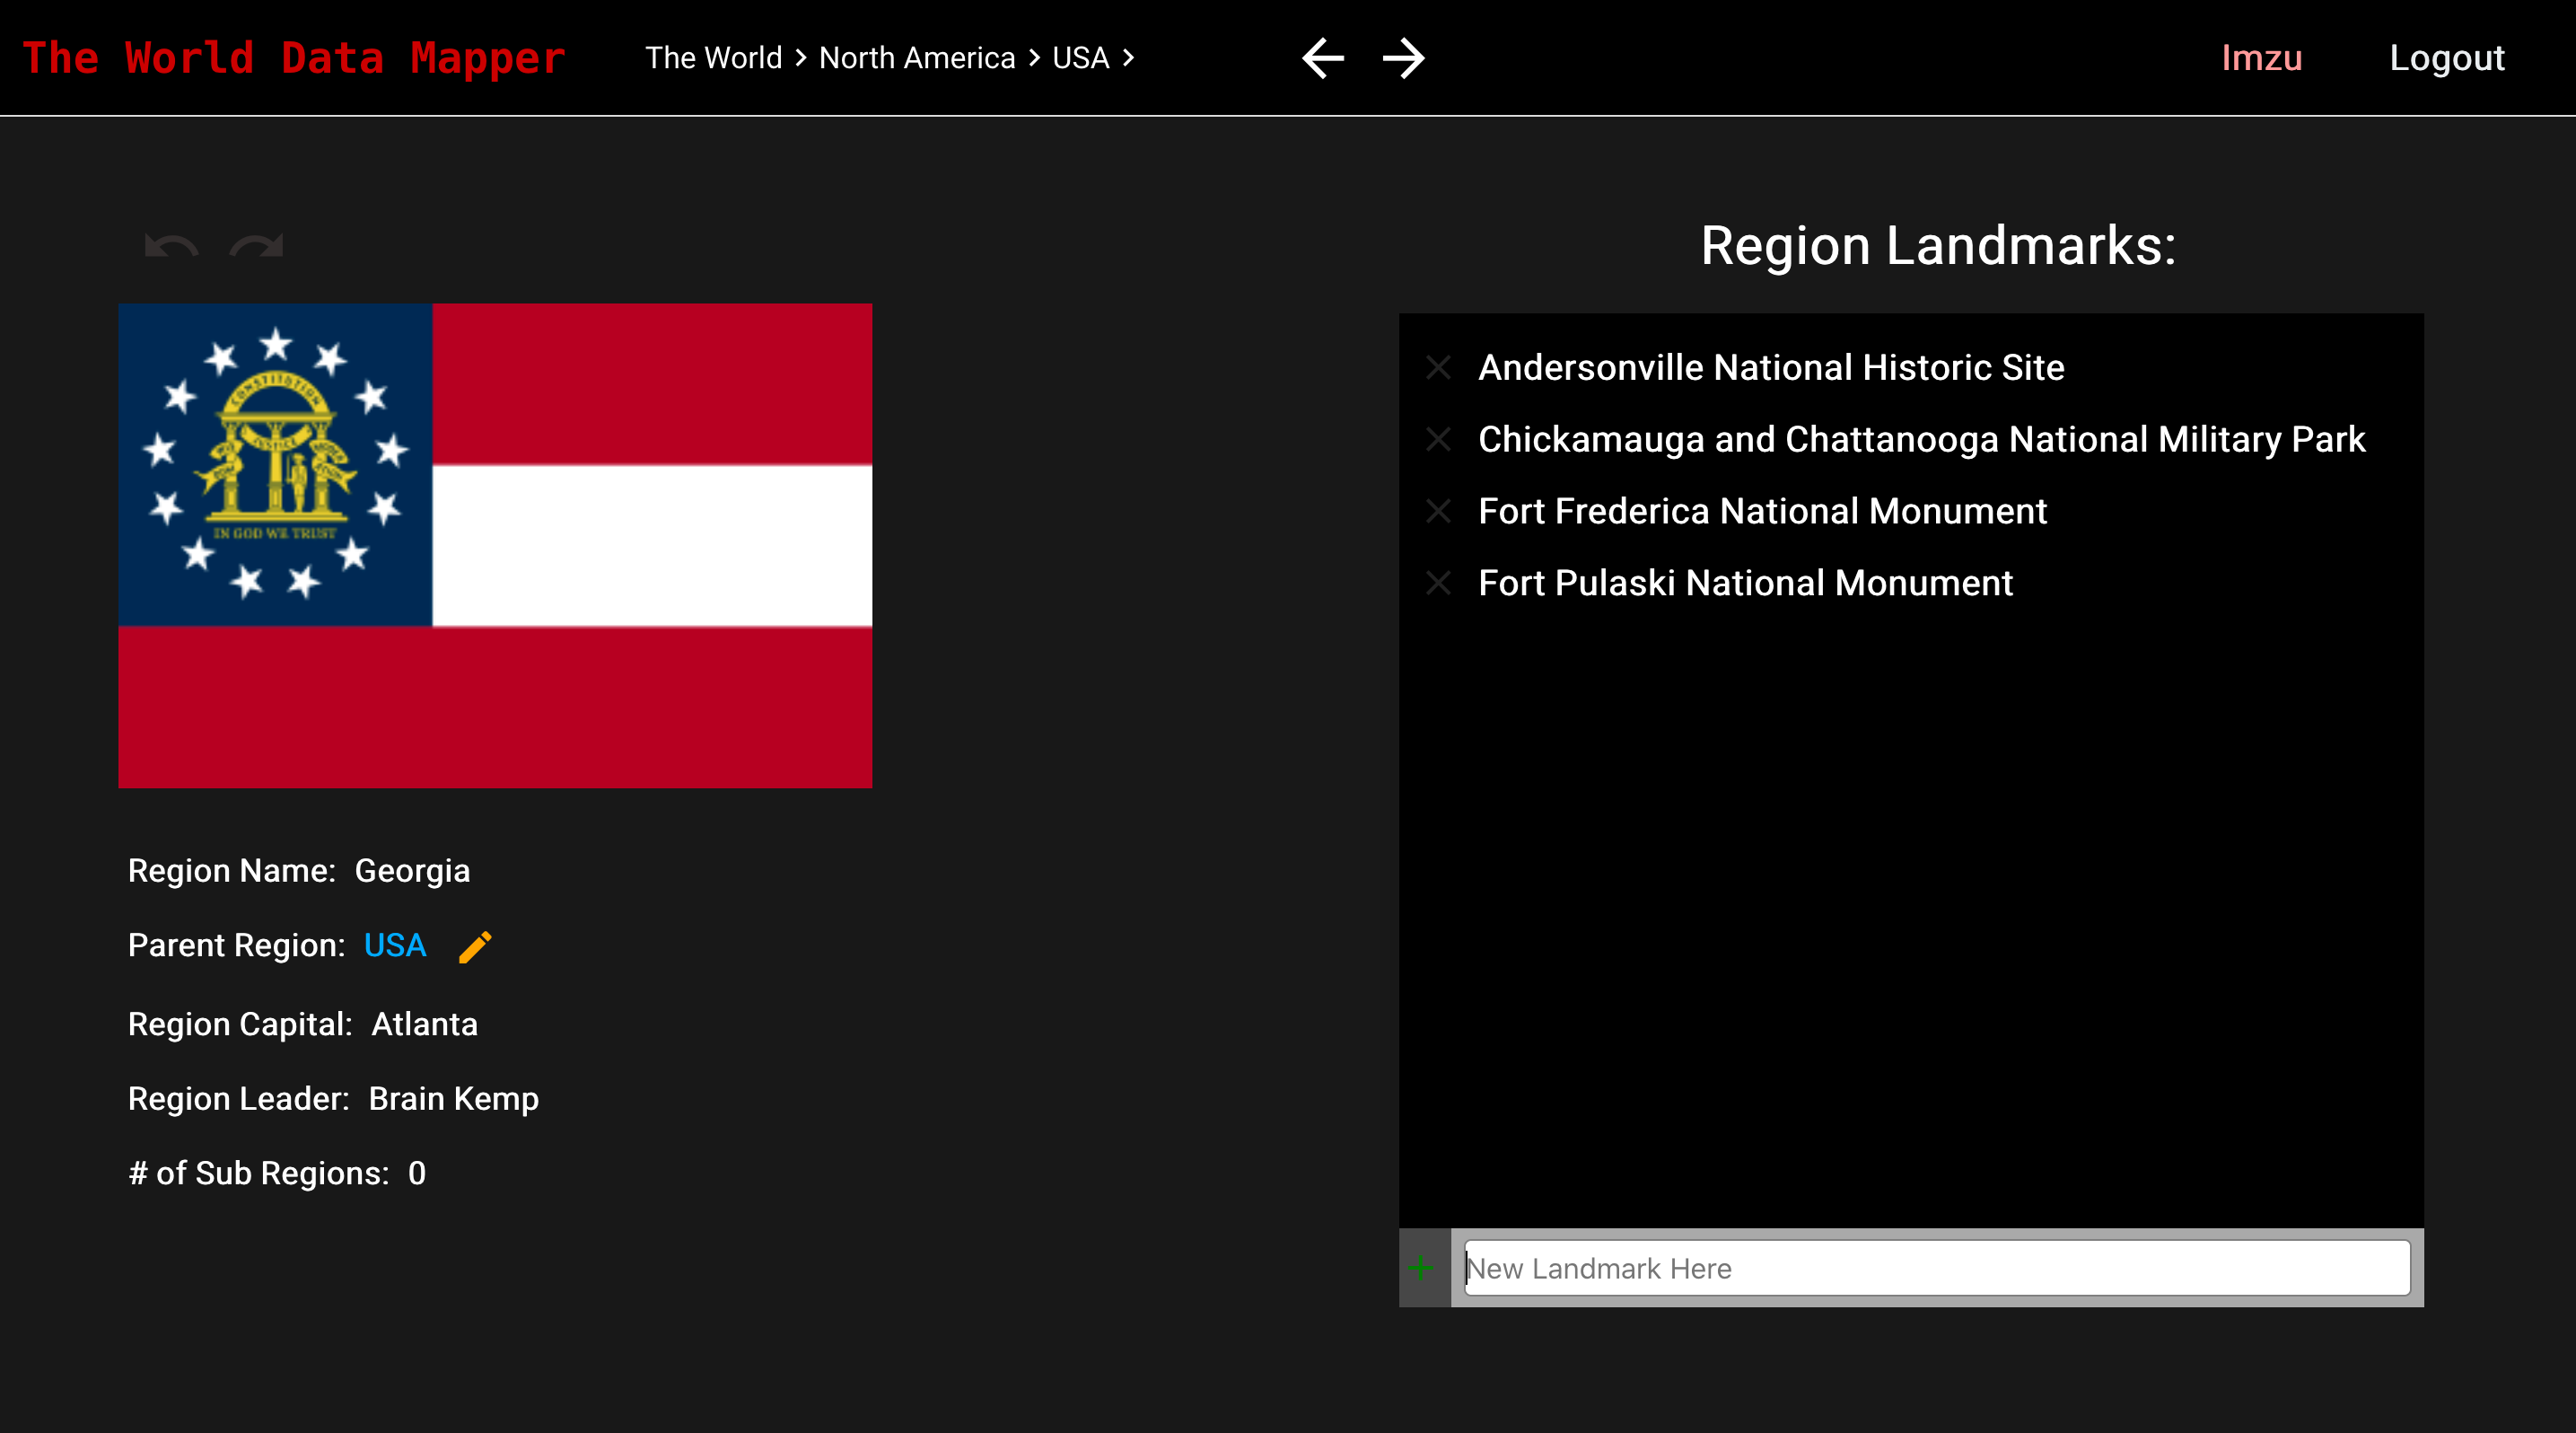This screenshot has width=2576, height=1433.
Task: Click the Logout button
Action: (x=2446, y=58)
